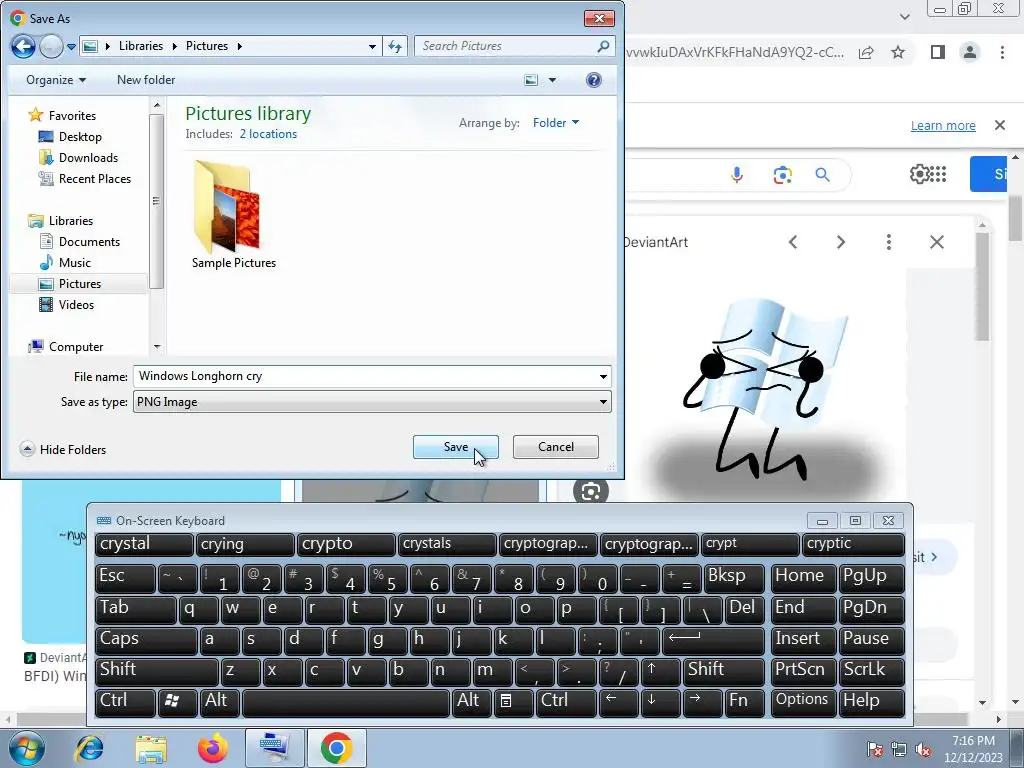The width and height of the screenshot is (1024, 768).
Task: Toggle Fn key on On-Screen Keyboard
Action: coord(744,701)
